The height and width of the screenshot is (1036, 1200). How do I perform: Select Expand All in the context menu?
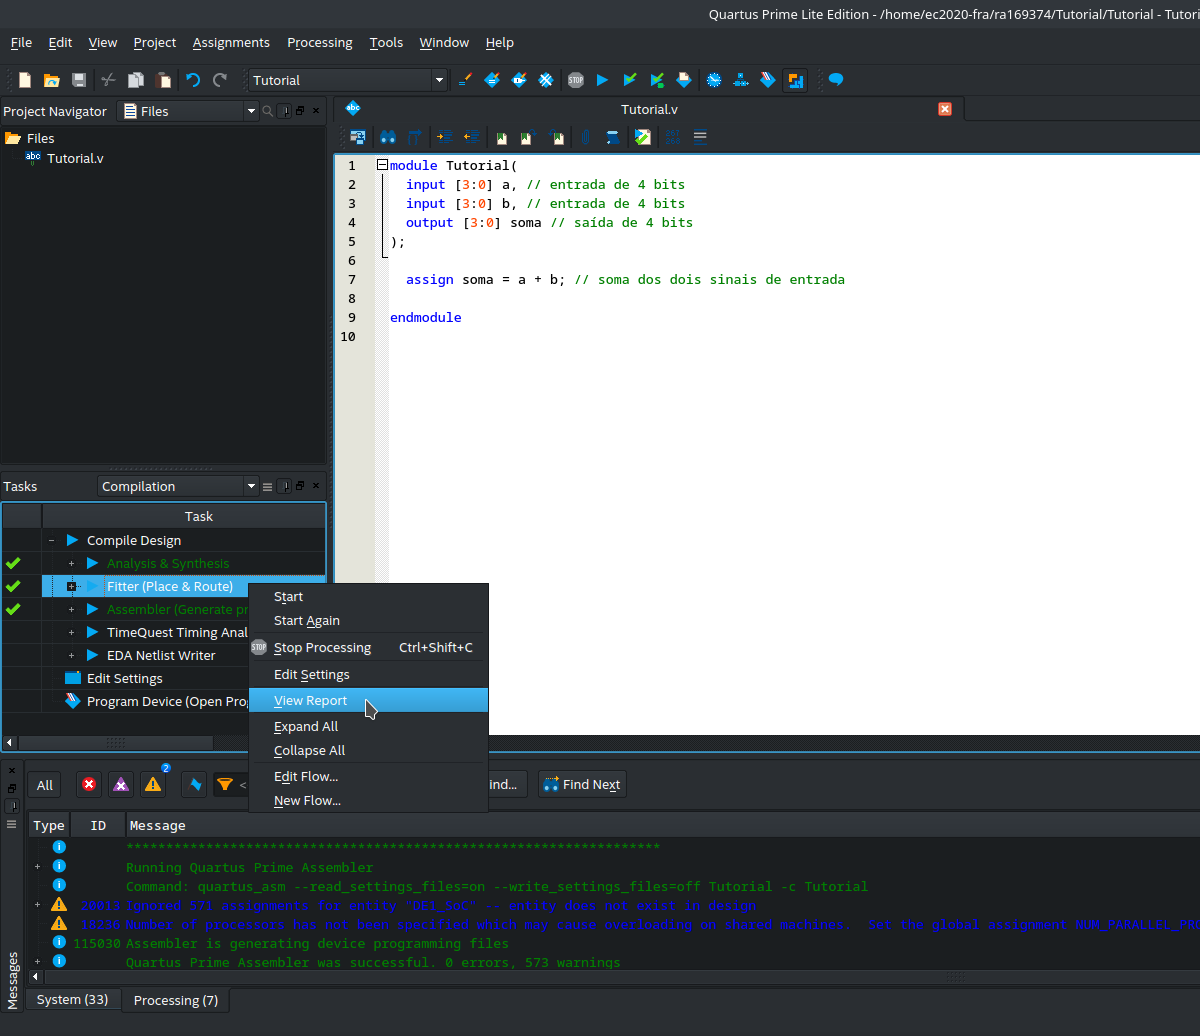tap(368, 727)
